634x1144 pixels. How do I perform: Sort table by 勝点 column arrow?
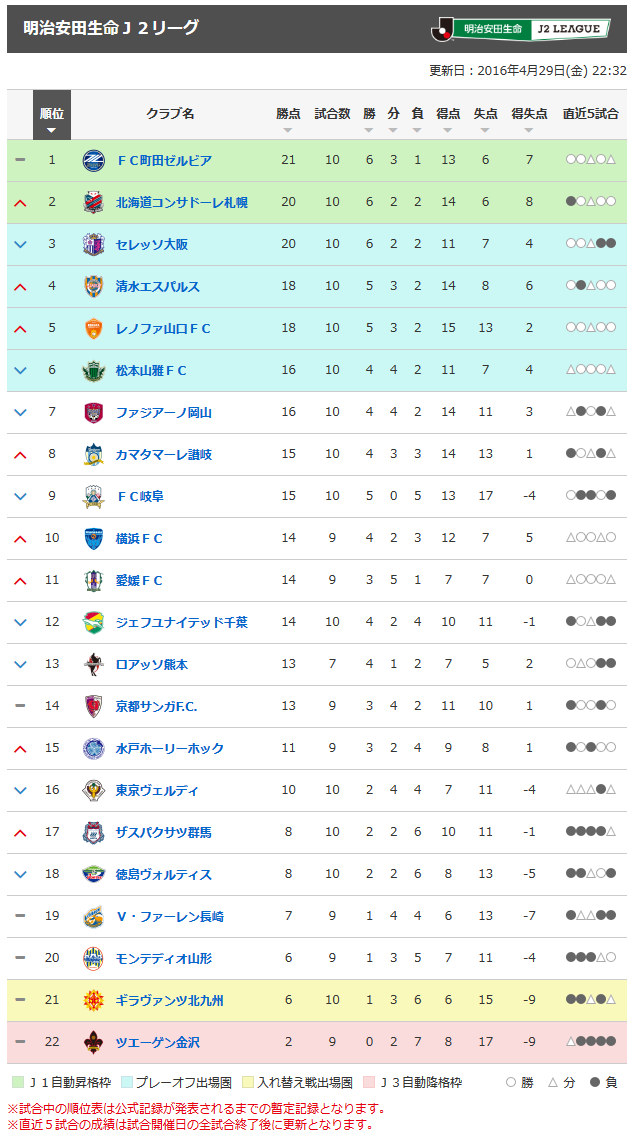pyautogui.click(x=288, y=130)
